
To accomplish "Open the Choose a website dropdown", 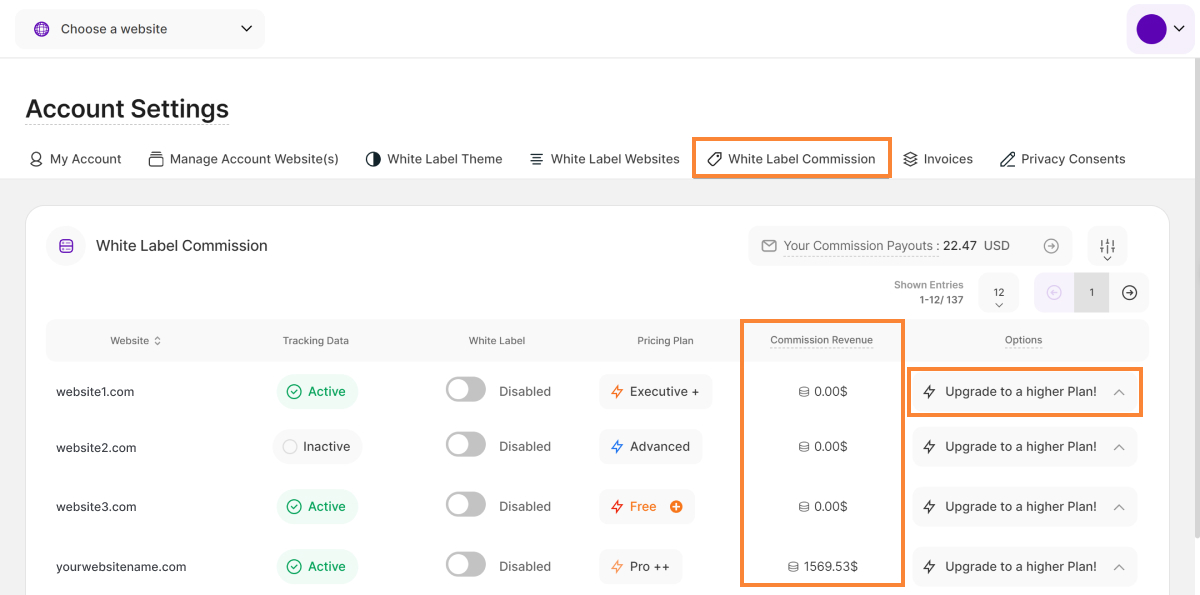I will (140, 29).
